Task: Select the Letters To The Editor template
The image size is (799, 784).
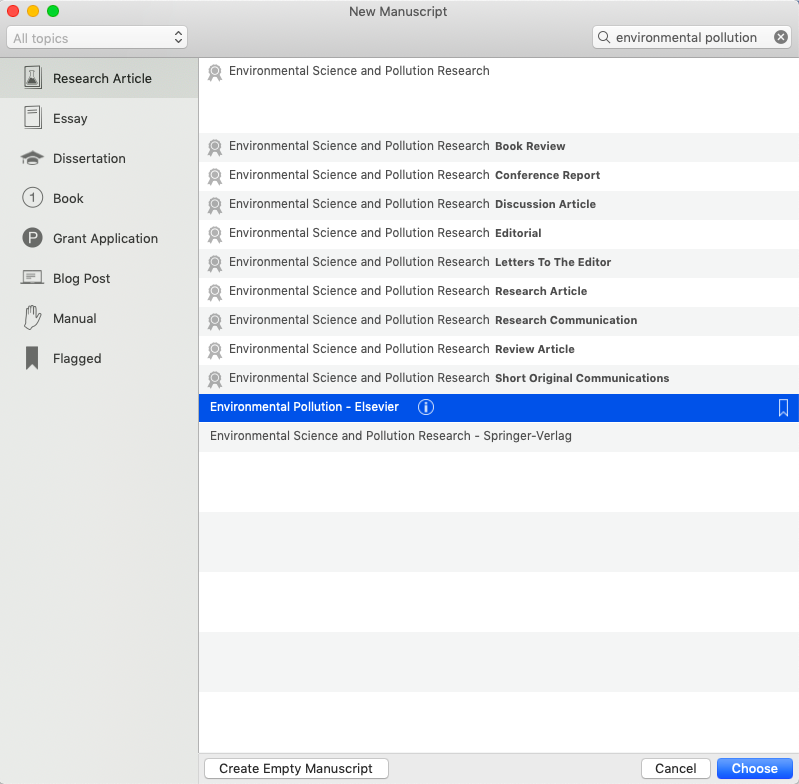Action: (x=499, y=263)
